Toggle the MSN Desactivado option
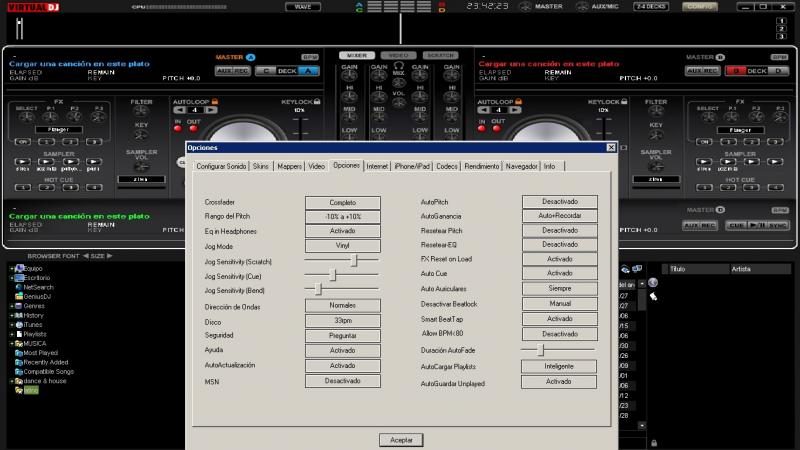This screenshot has height=450, width=800. (342, 381)
